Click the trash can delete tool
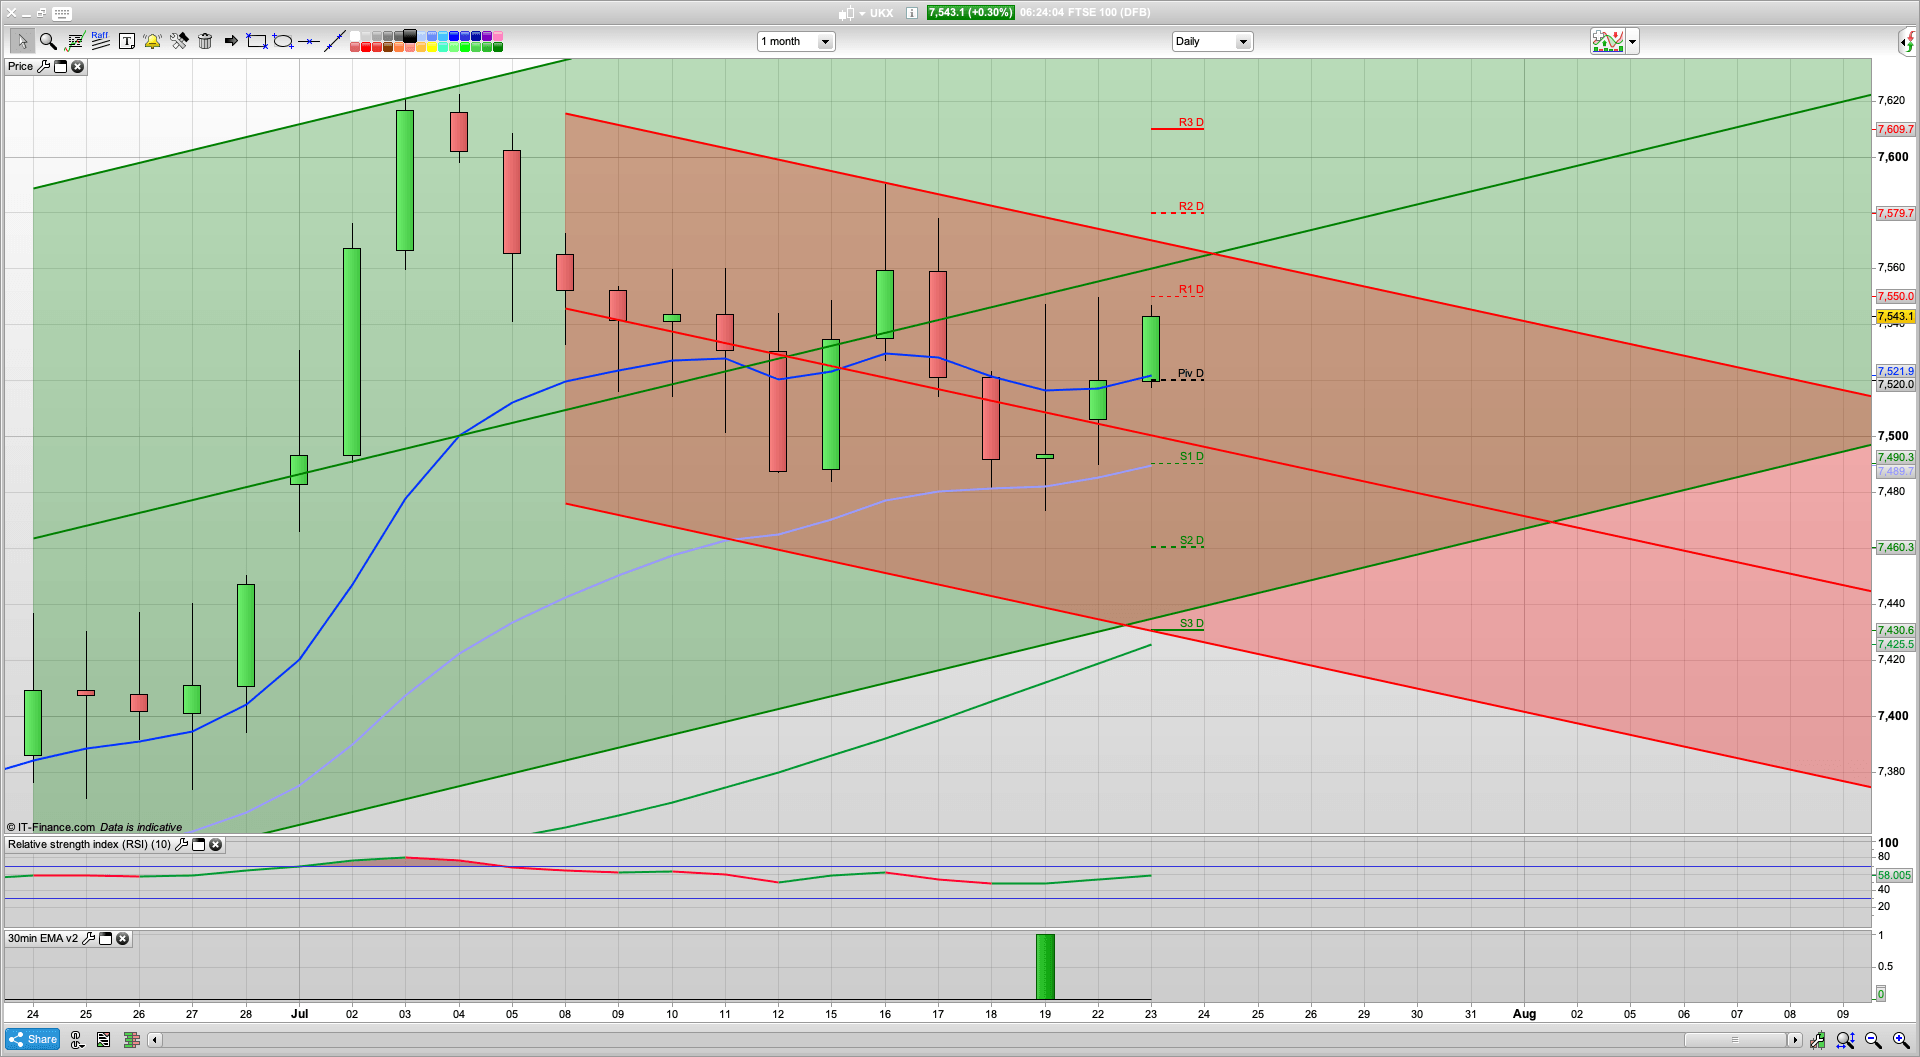The width and height of the screenshot is (1920, 1057). click(x=205, y=41)
